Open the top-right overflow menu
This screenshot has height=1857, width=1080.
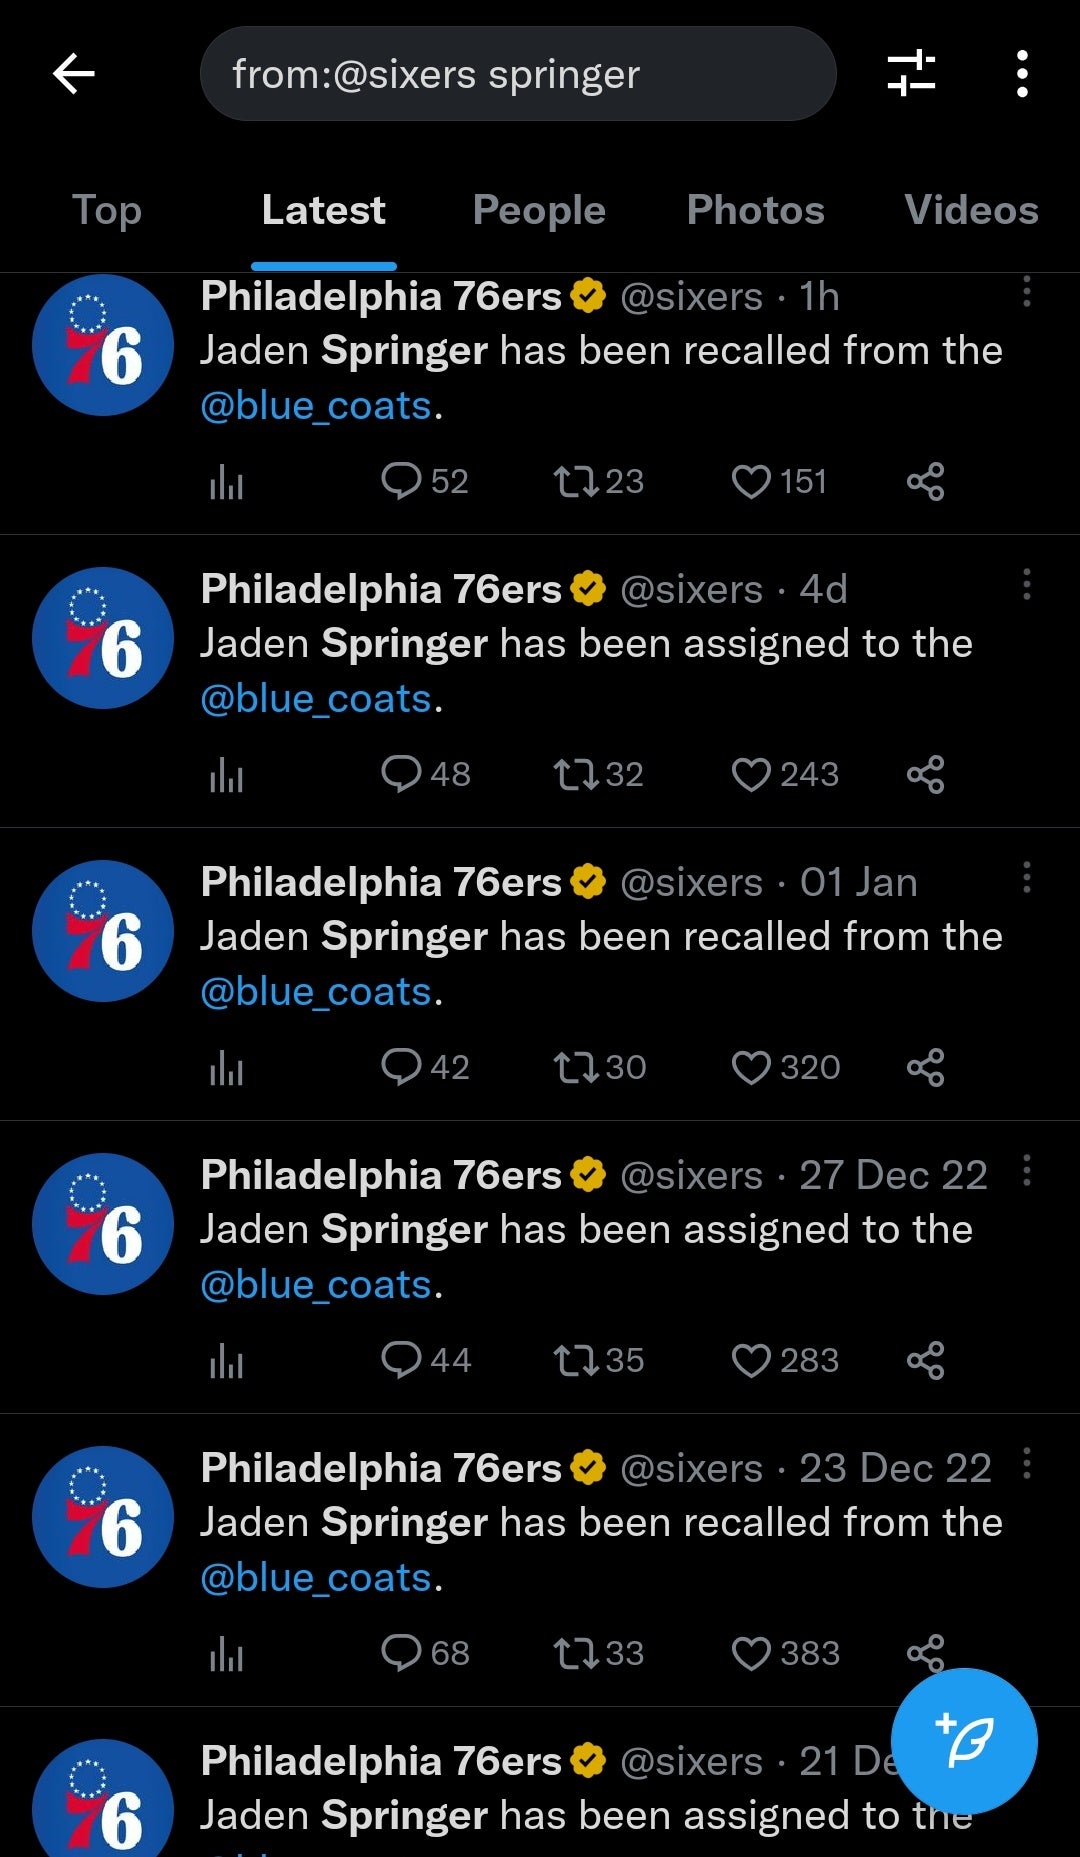pyautogui.click(x=1021, y=74)
